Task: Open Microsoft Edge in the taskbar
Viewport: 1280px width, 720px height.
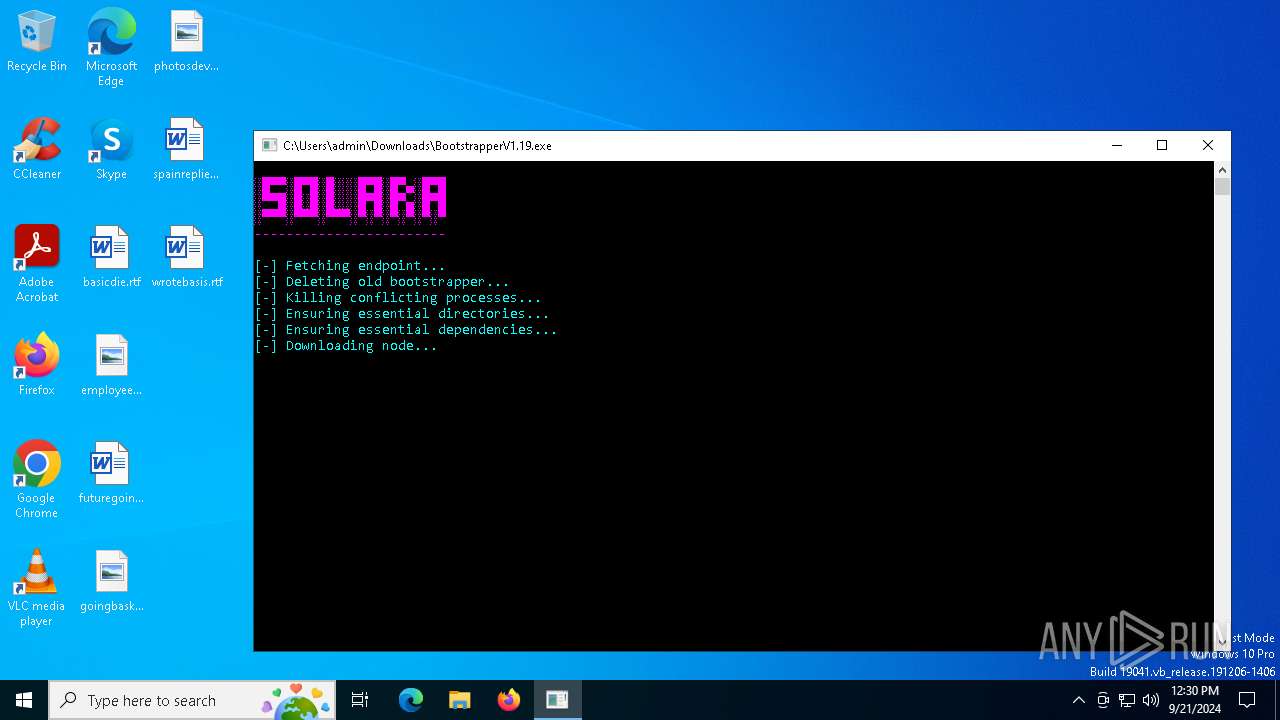Action: coord(411,700)
